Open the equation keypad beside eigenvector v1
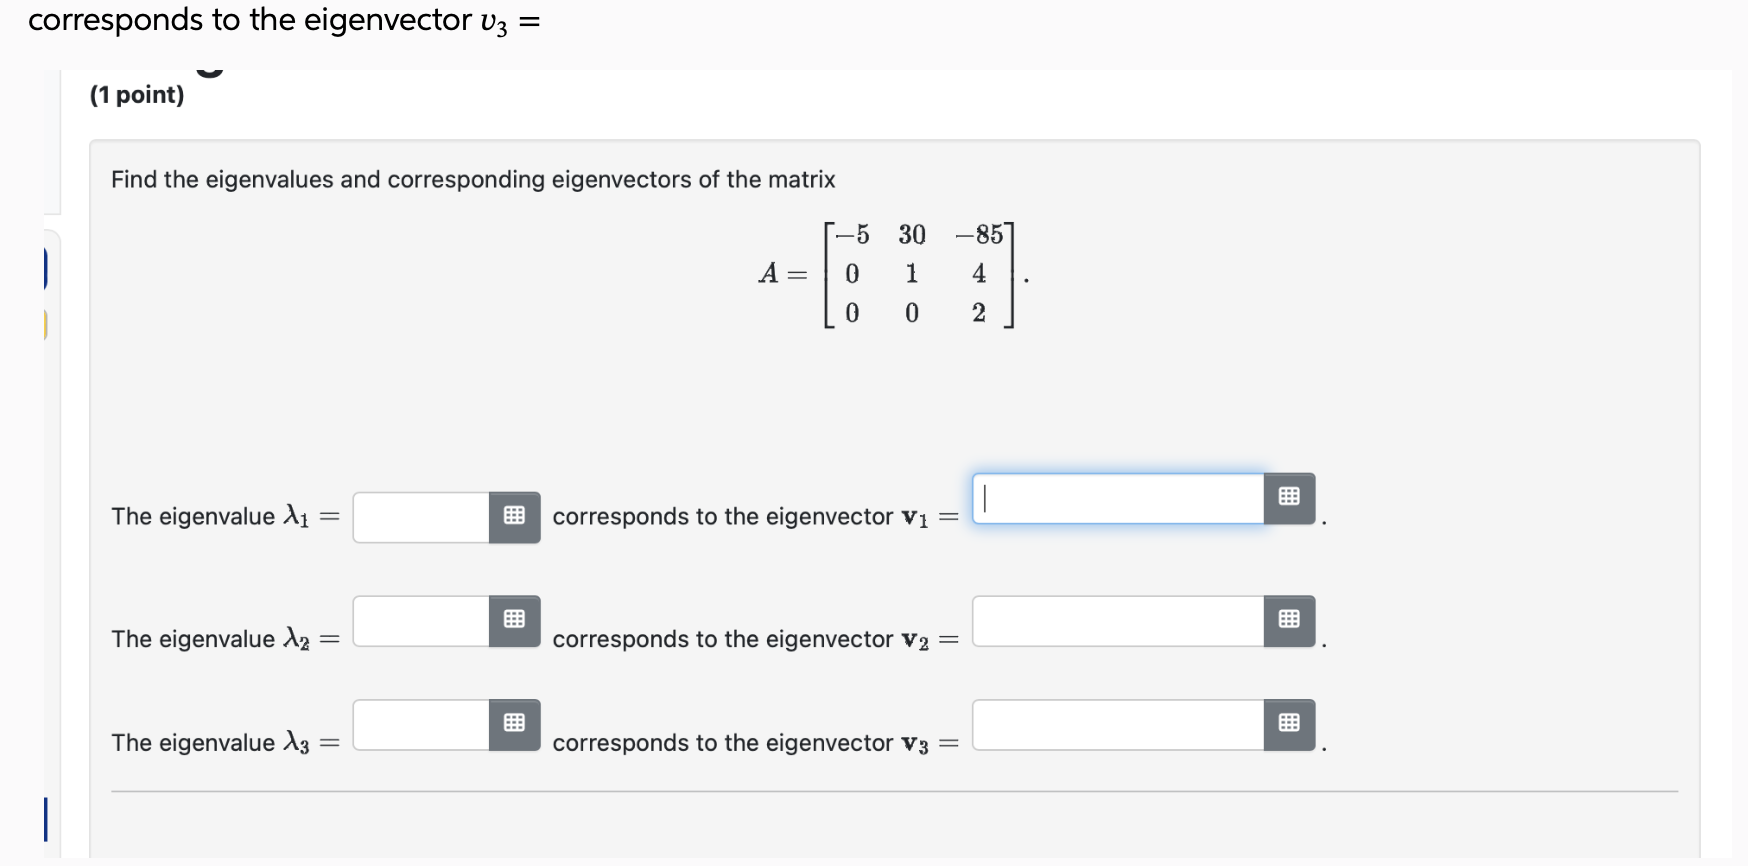 [x=1290, y=497]
